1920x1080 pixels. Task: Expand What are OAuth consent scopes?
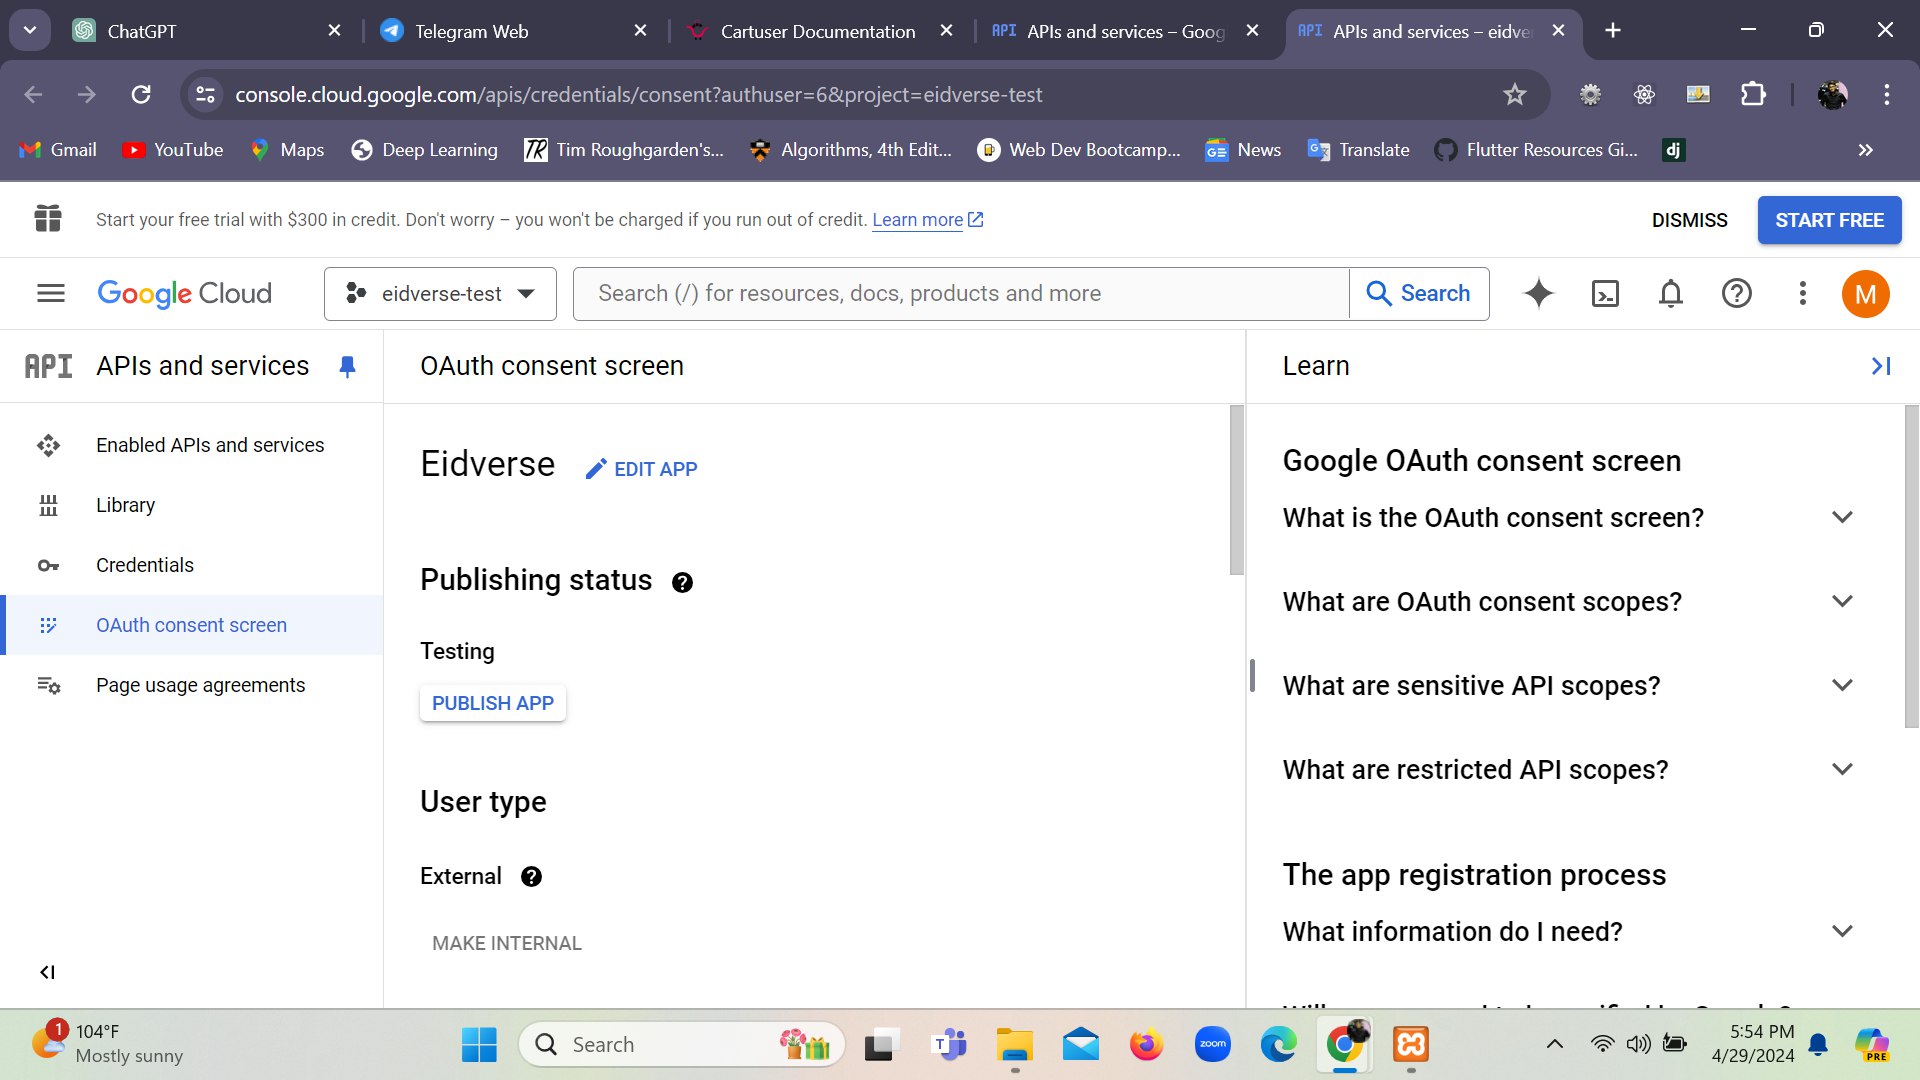coord(1568,602)
